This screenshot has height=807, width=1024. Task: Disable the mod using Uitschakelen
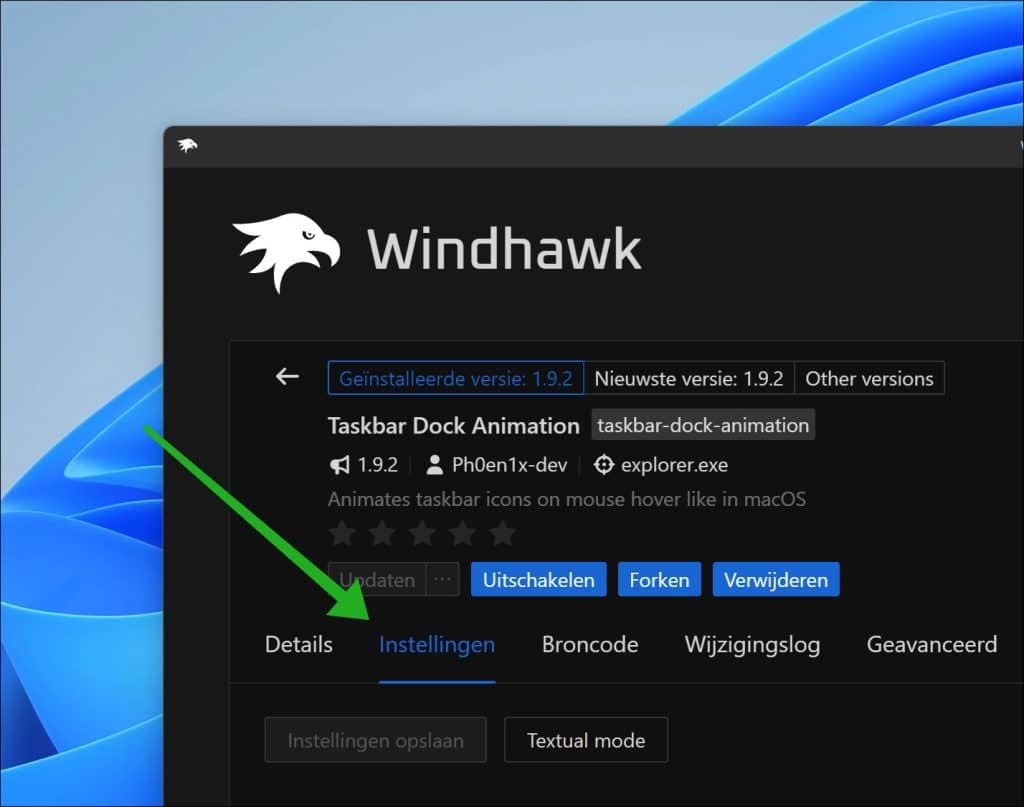(x=538, y=579)
